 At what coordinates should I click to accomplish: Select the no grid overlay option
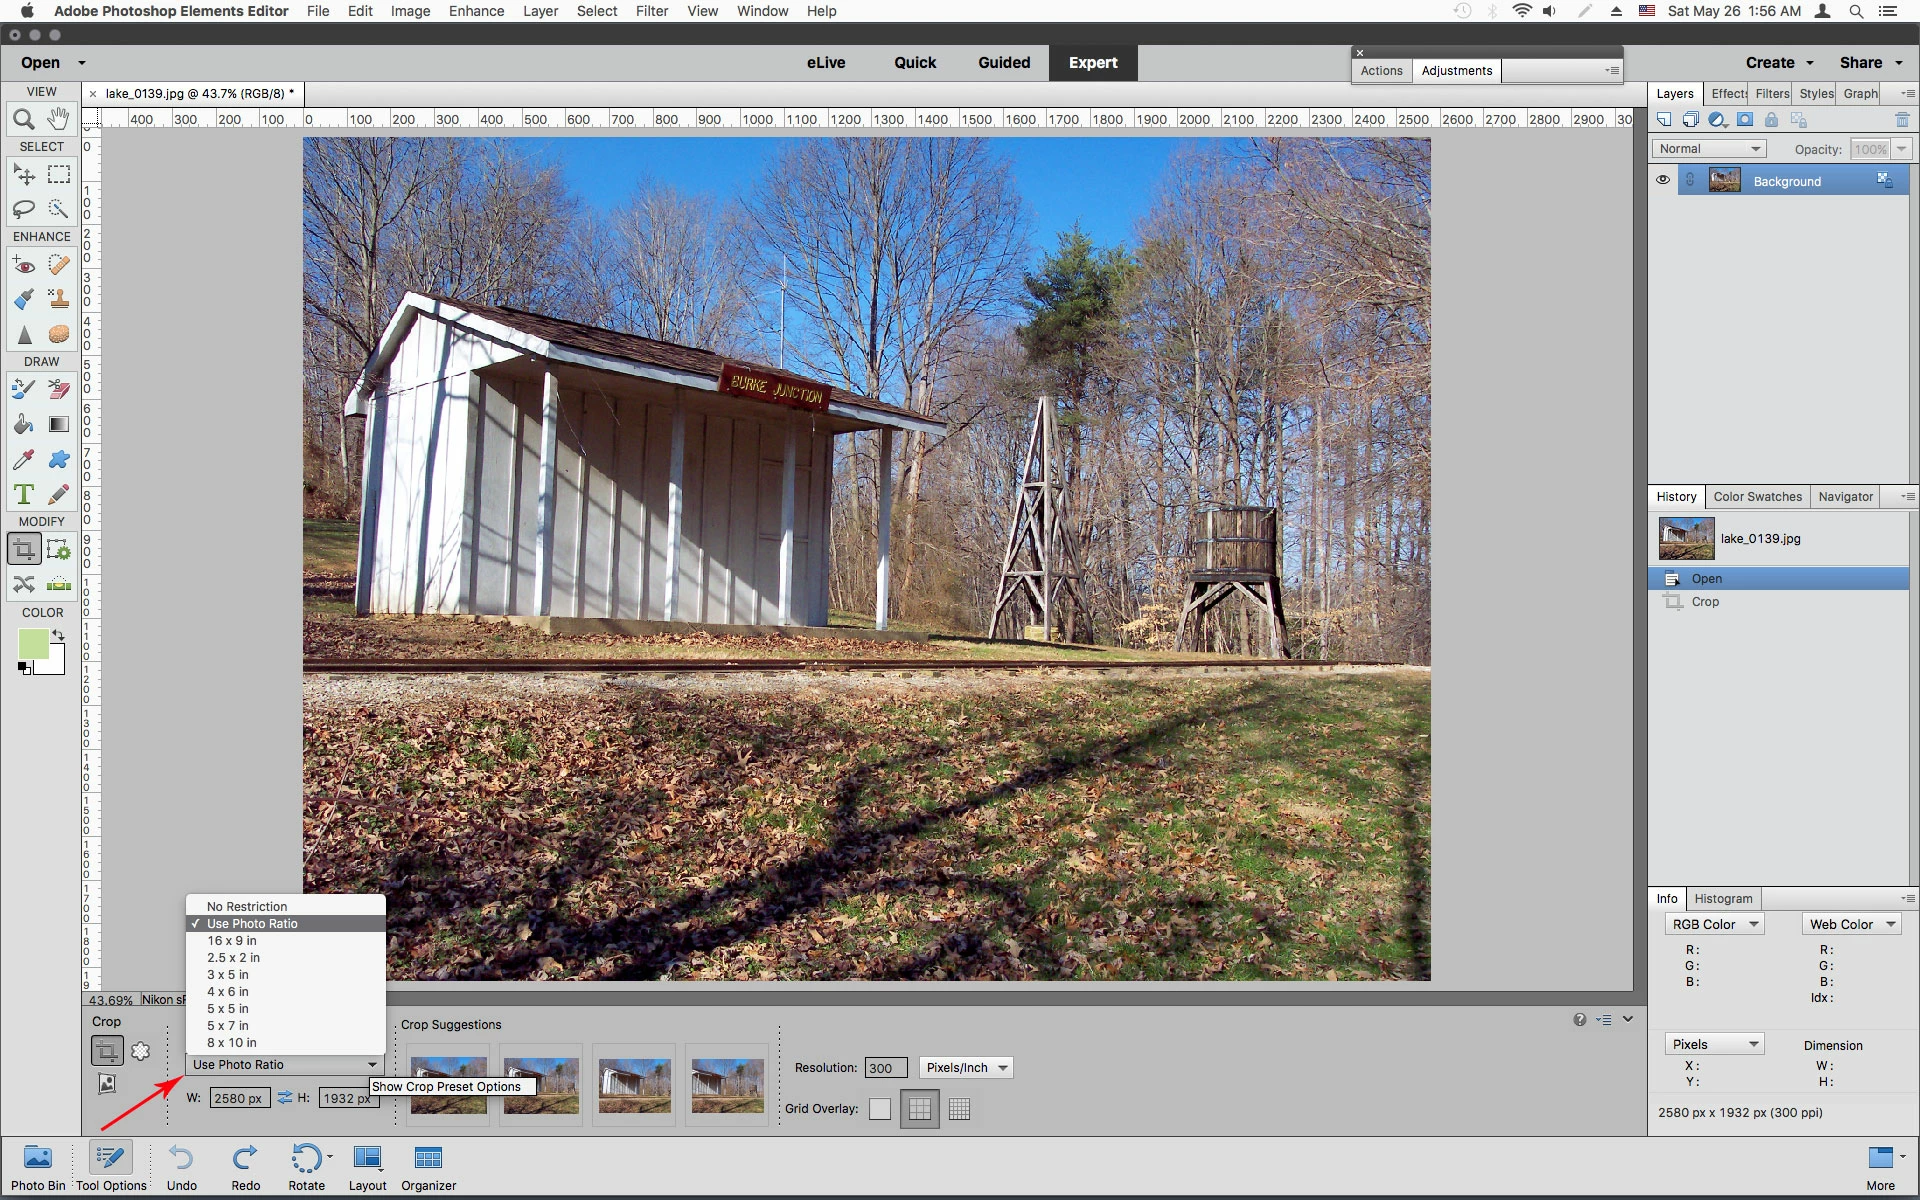880,1109
